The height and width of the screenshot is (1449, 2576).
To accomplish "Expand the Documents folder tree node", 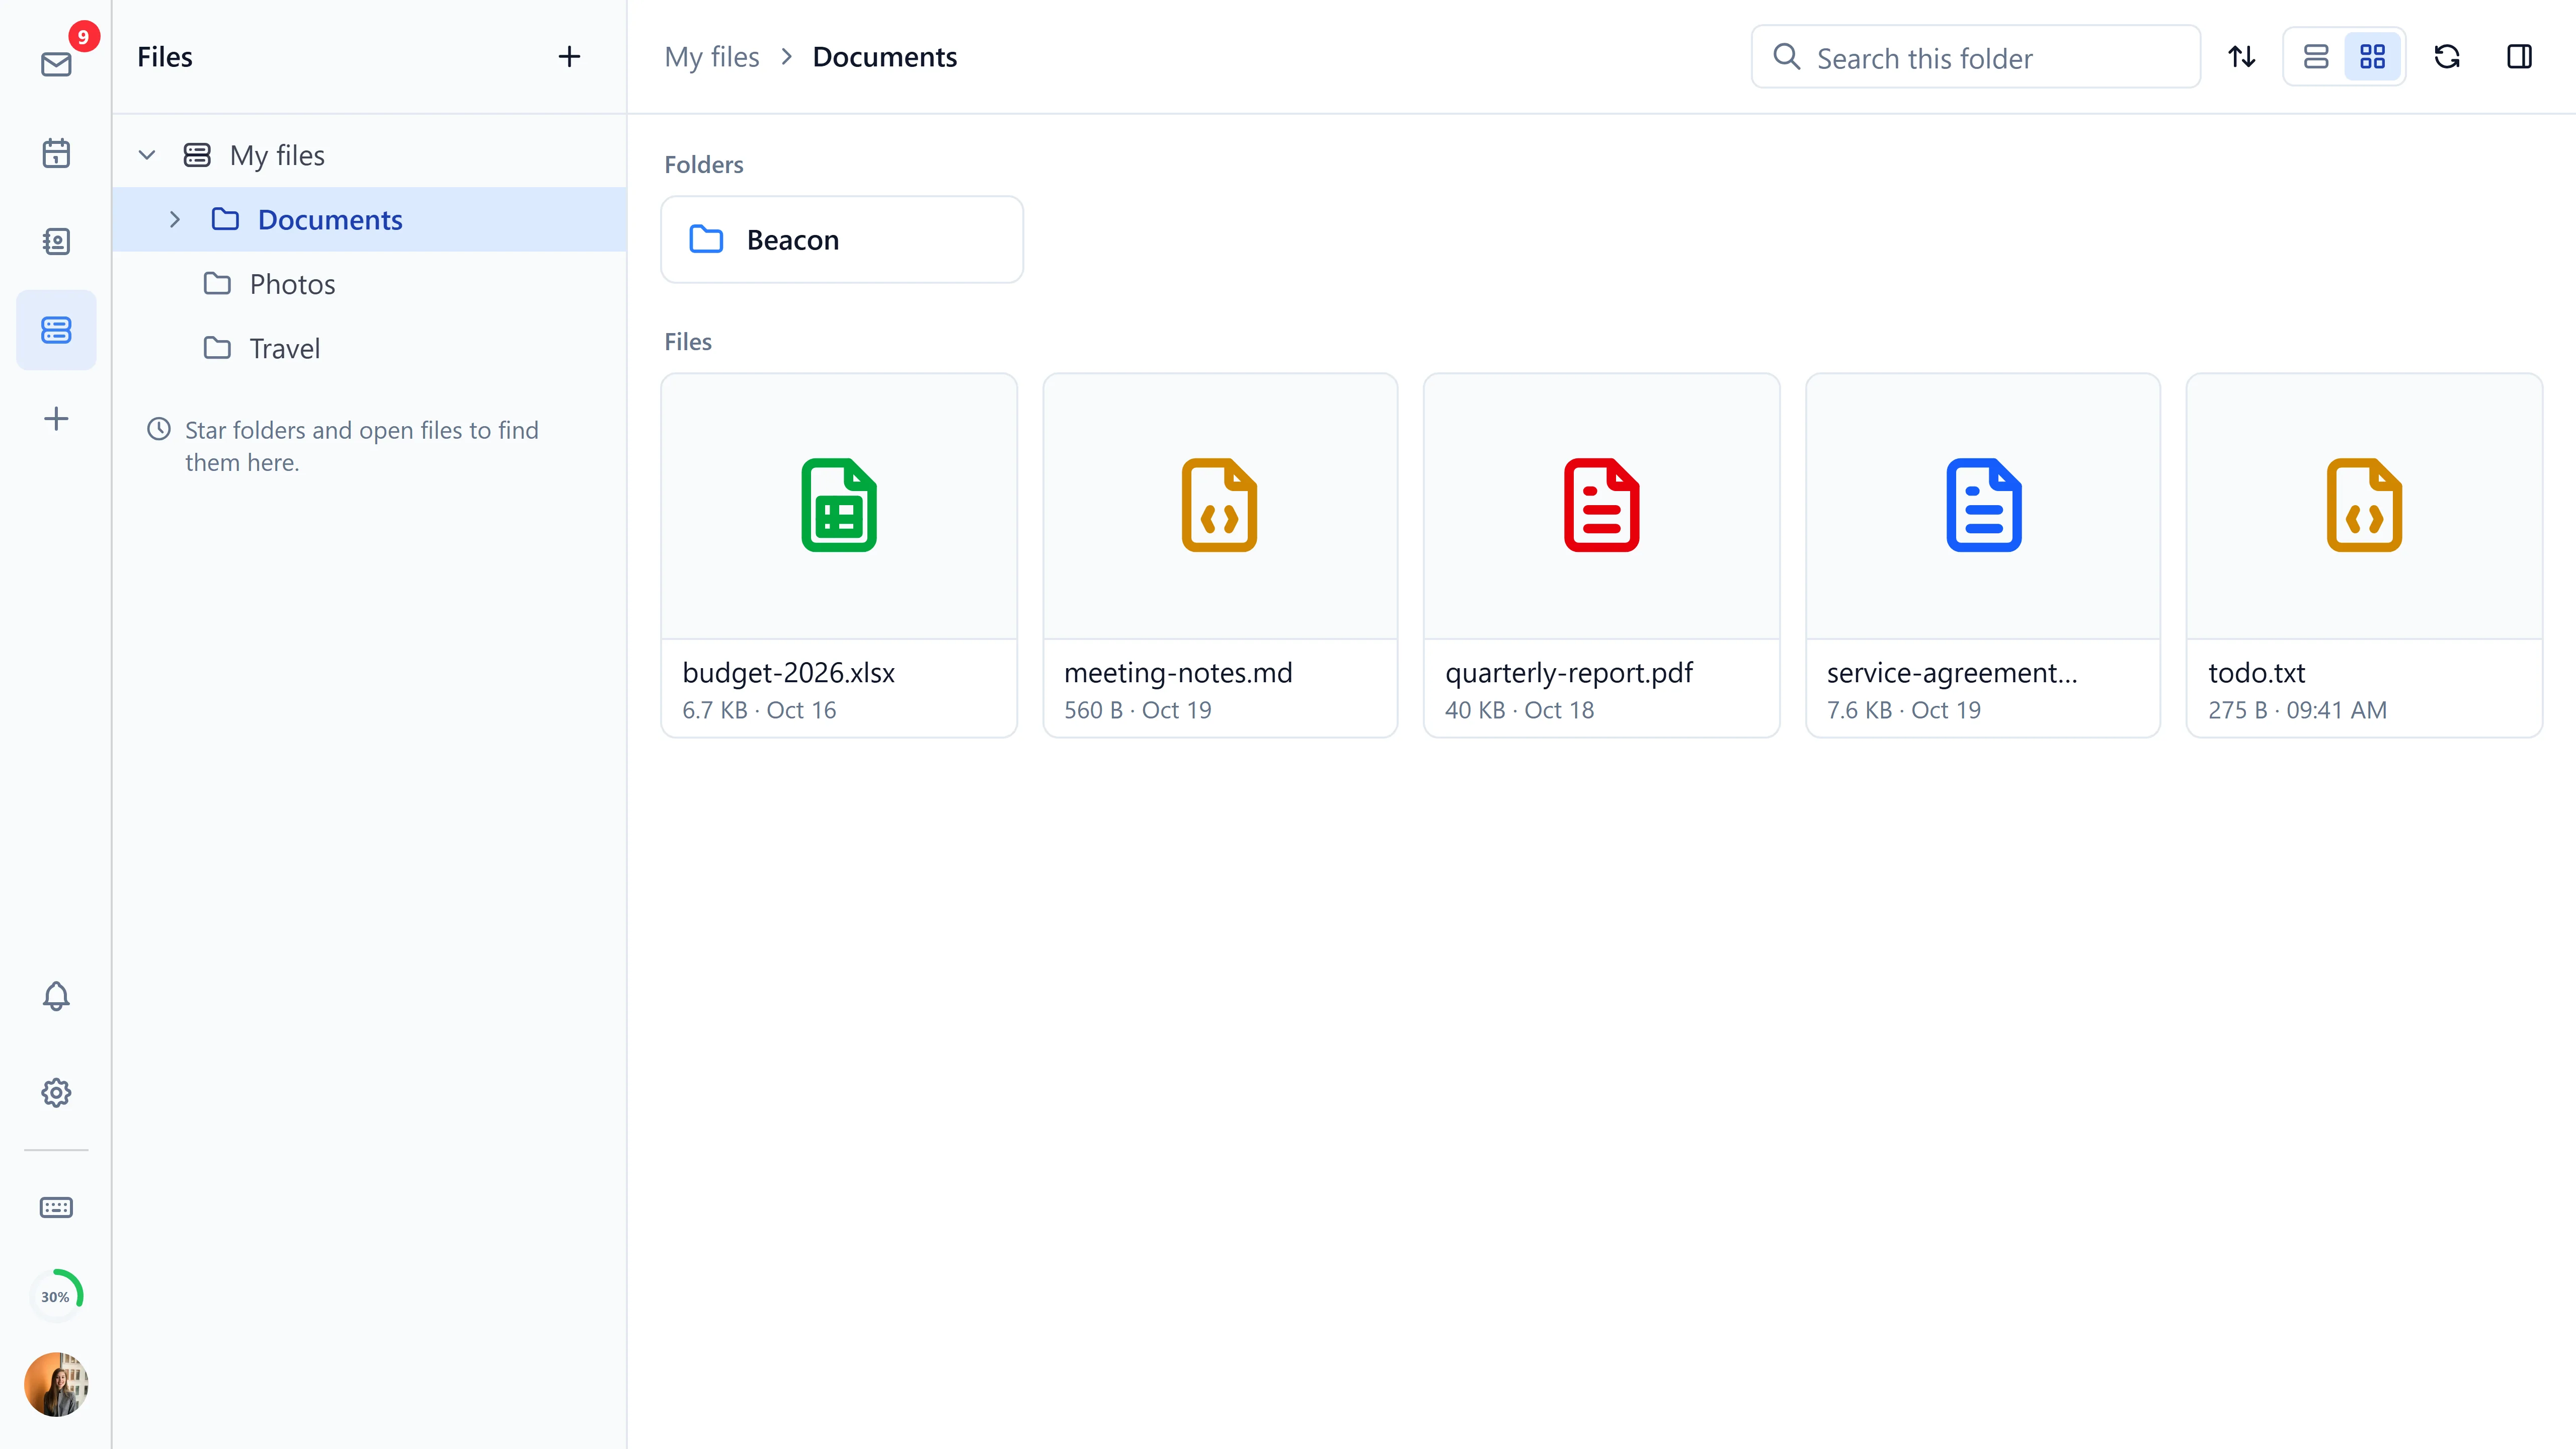I will 175,219.
